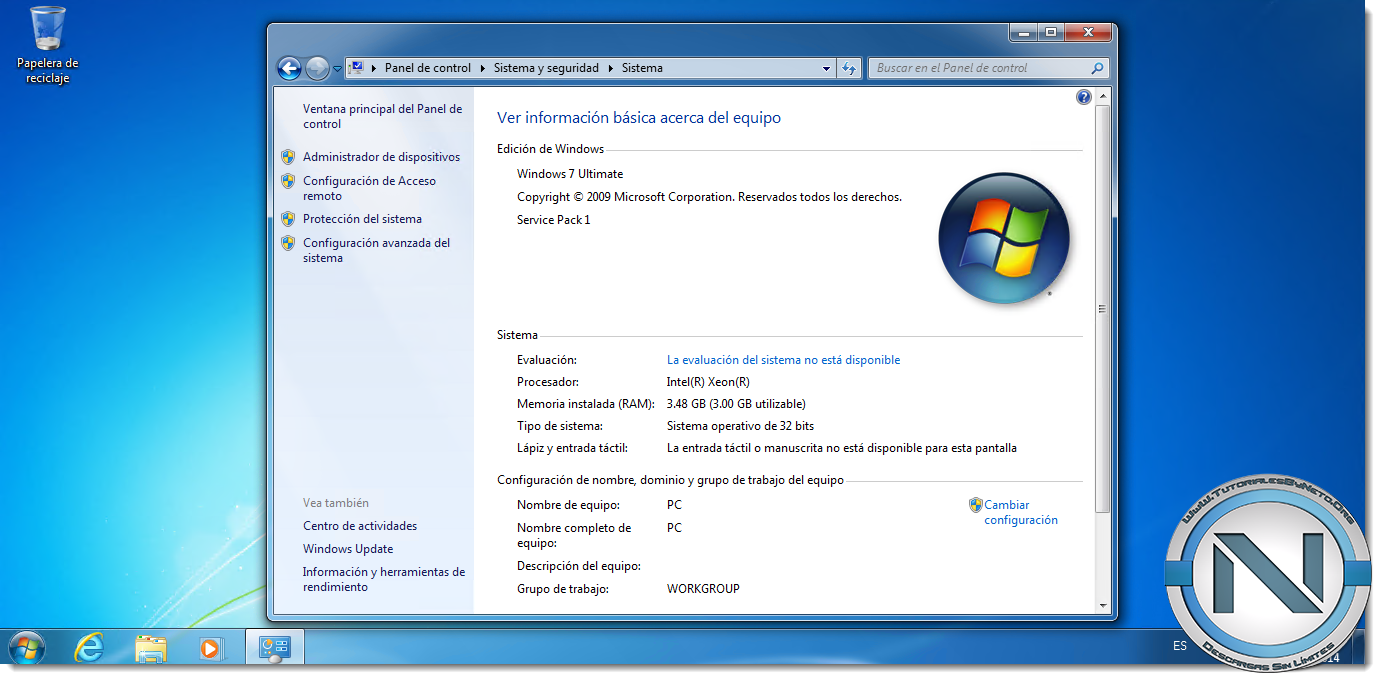Open the address bar history dropdown
The width and height of the screenshot is (1380, 679).
click(x=826, y=69)
